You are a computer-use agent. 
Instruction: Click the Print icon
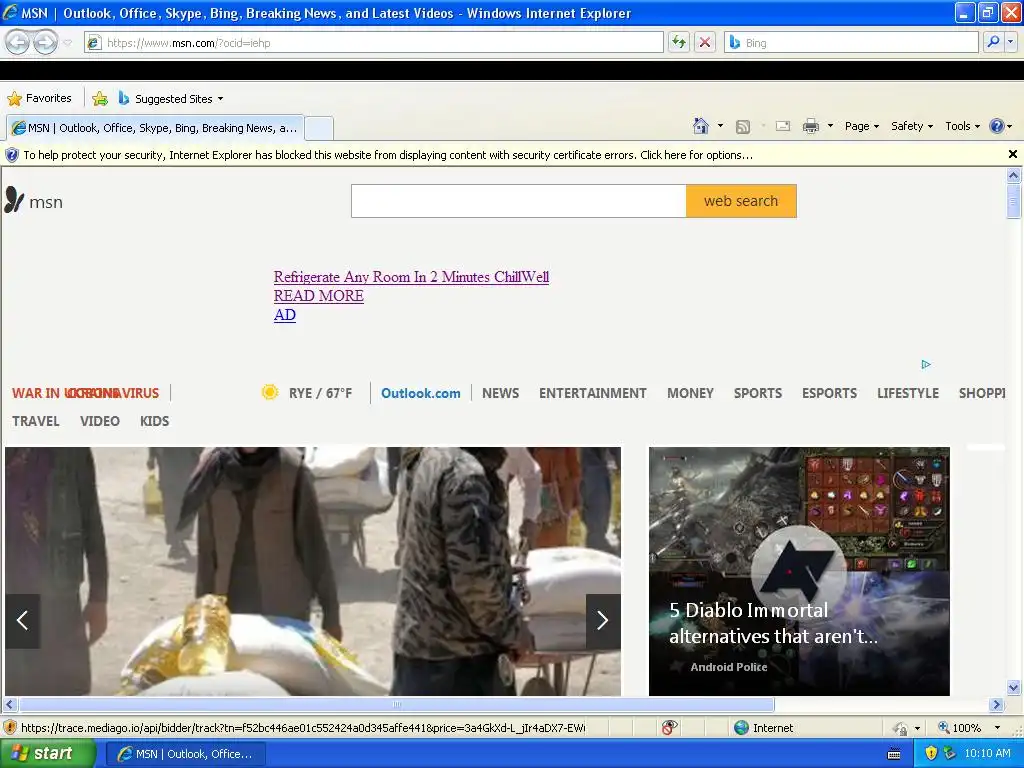pos(810,126)
